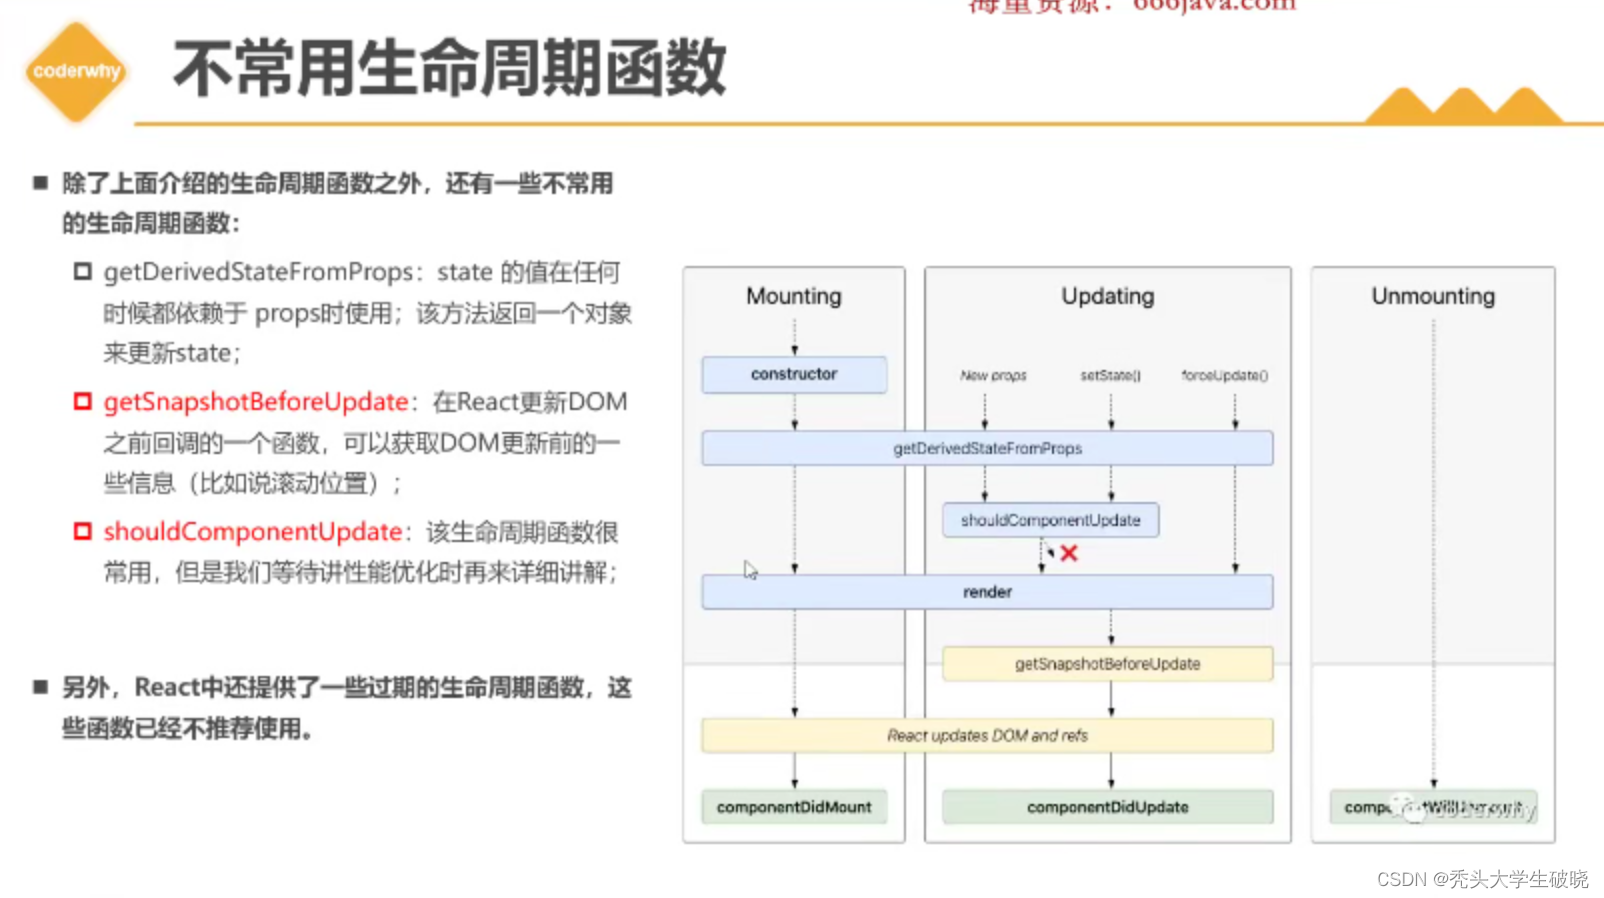Screen dimensions: 1604x898
Task: Click the getDerivedStateFromProps diagram box
Action: click(987, 448)
